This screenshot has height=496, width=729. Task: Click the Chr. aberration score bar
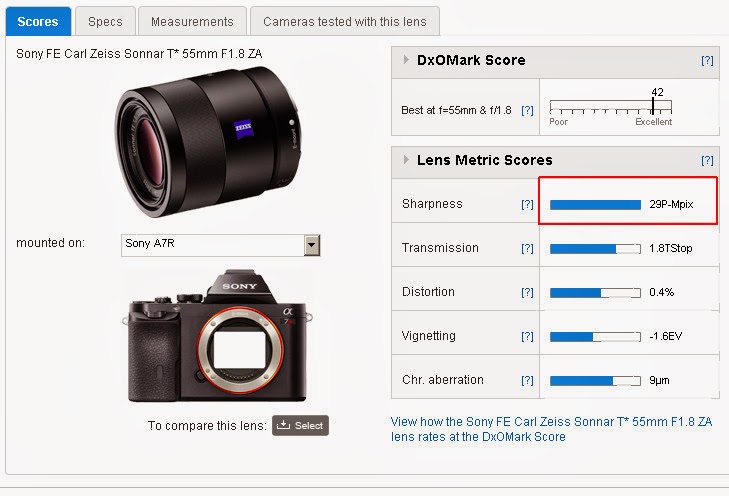pyautogui.click(x=595, y=381)
